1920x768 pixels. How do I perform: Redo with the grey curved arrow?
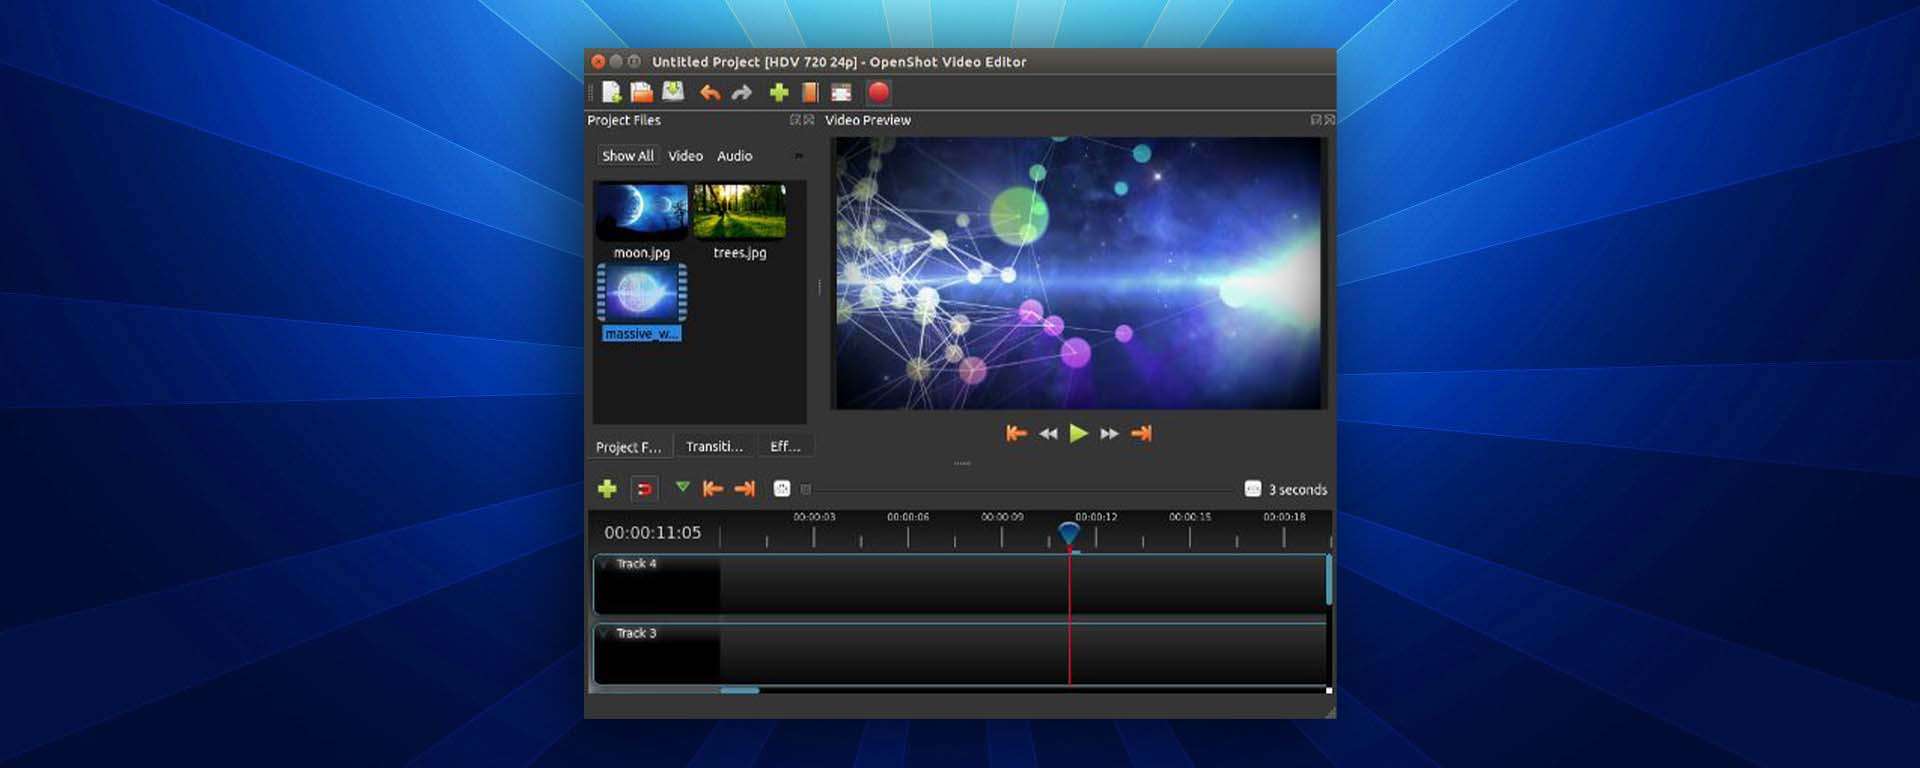point(741,93)
